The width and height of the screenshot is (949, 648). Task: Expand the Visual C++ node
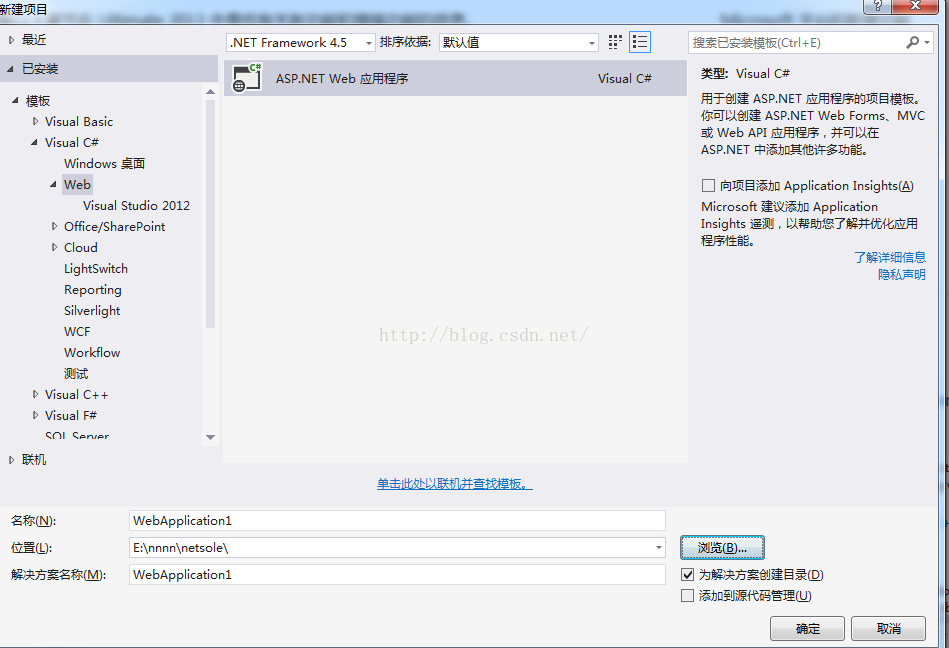(35, 394)
